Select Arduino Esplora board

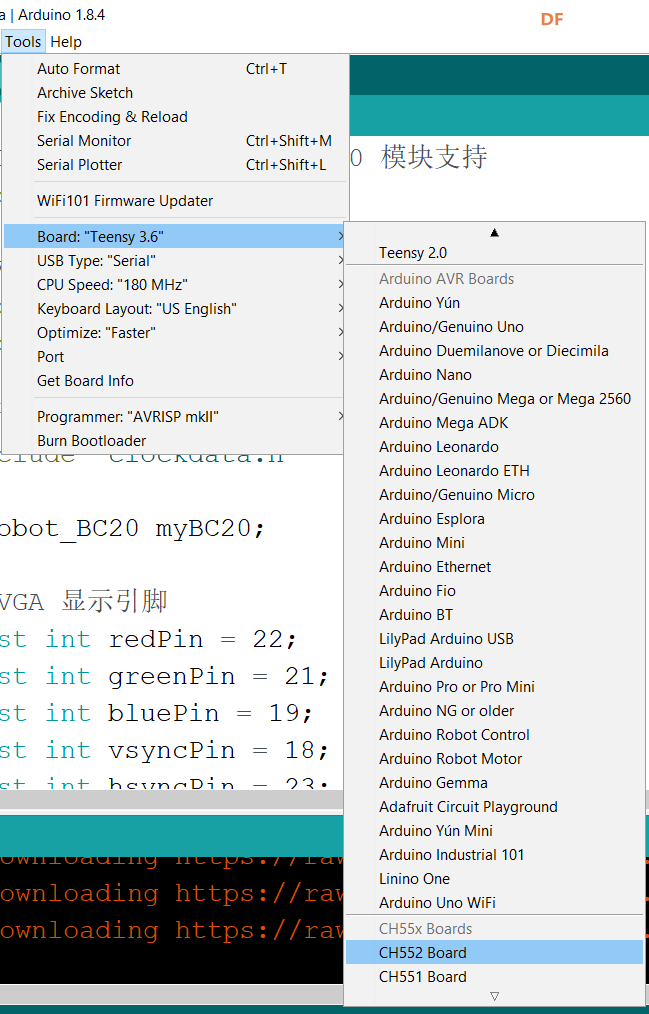point(495,518)
